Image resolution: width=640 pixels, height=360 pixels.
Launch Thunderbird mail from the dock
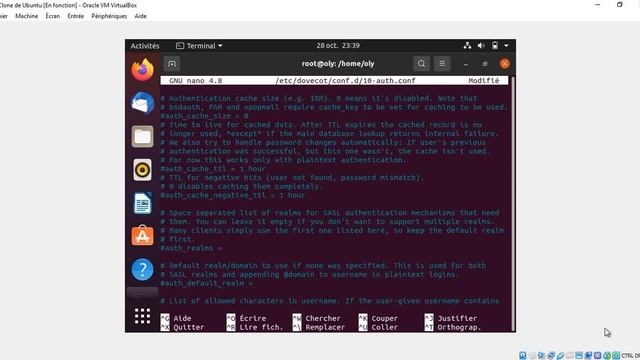click(x=142, y=102)
